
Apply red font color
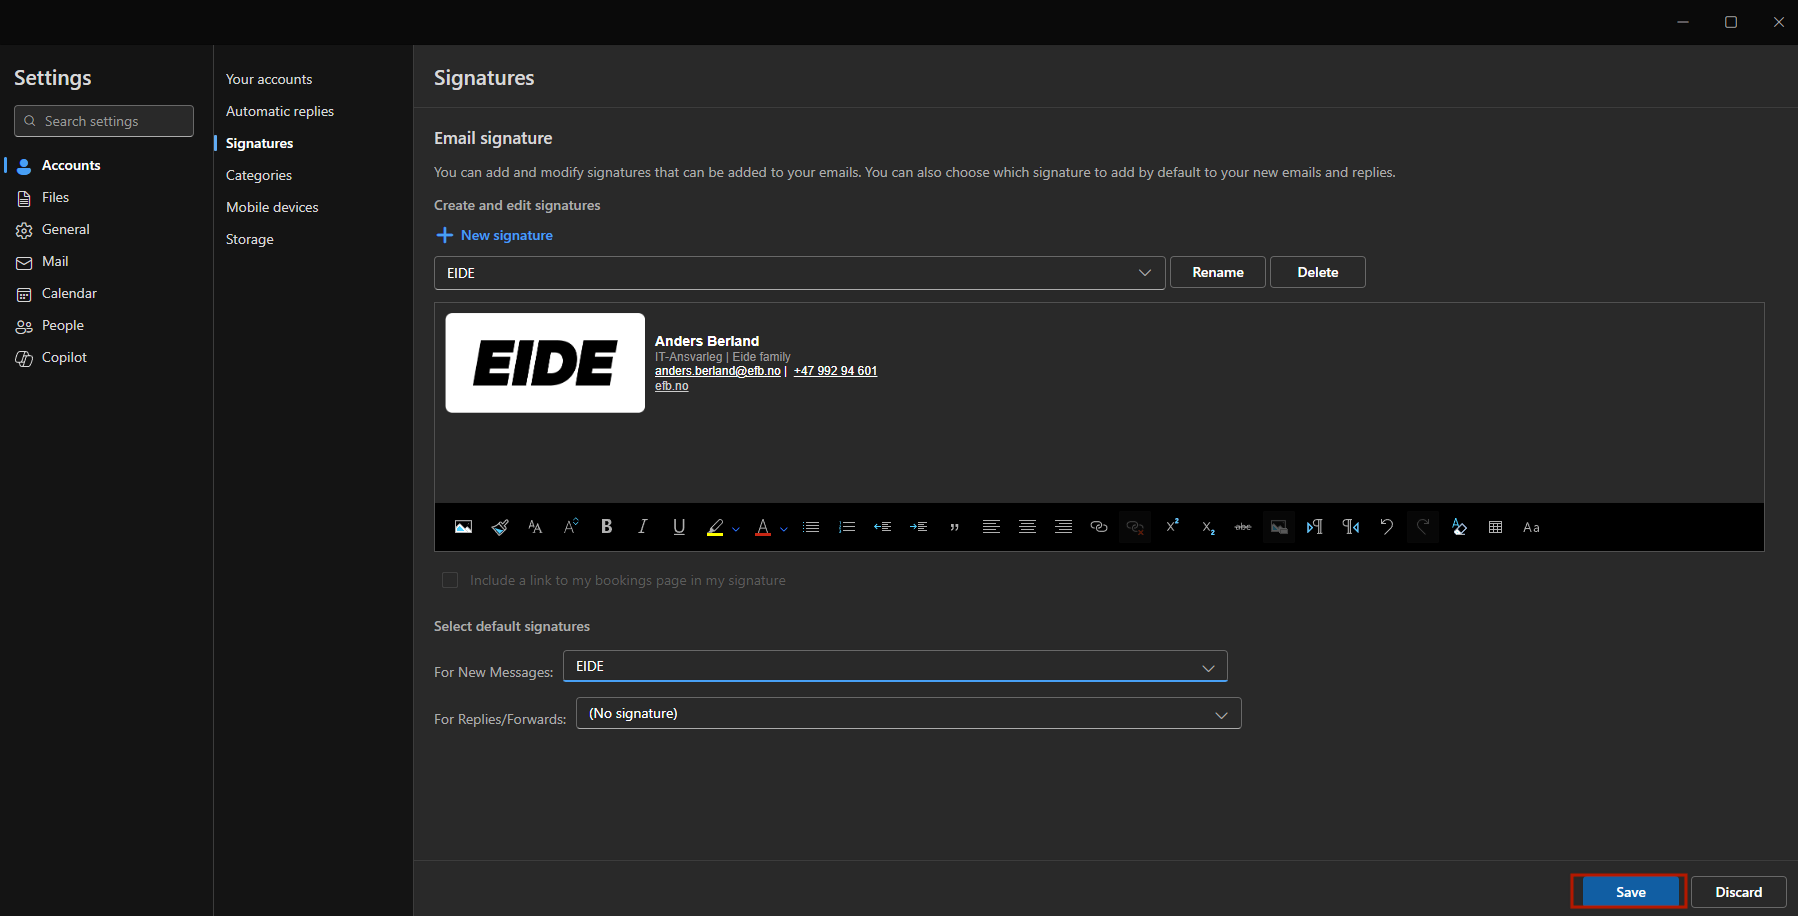click(763, 527)
